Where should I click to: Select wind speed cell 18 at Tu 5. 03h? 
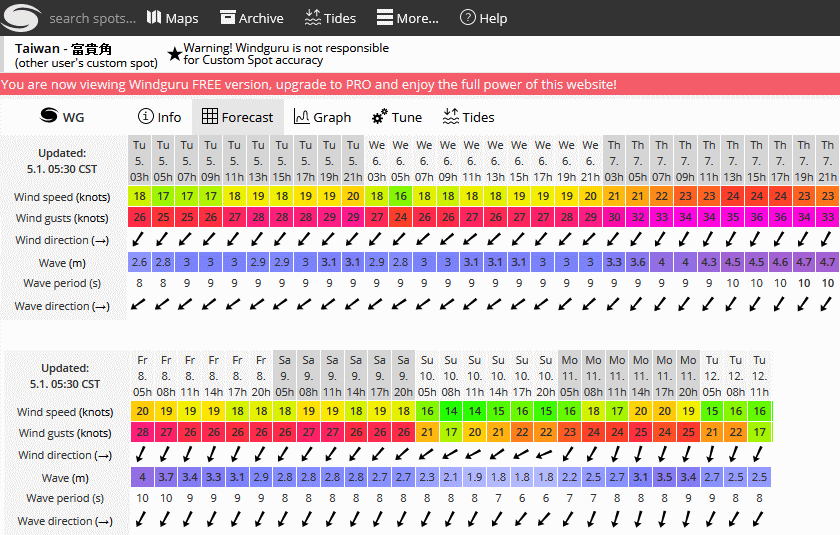(140, 197)
